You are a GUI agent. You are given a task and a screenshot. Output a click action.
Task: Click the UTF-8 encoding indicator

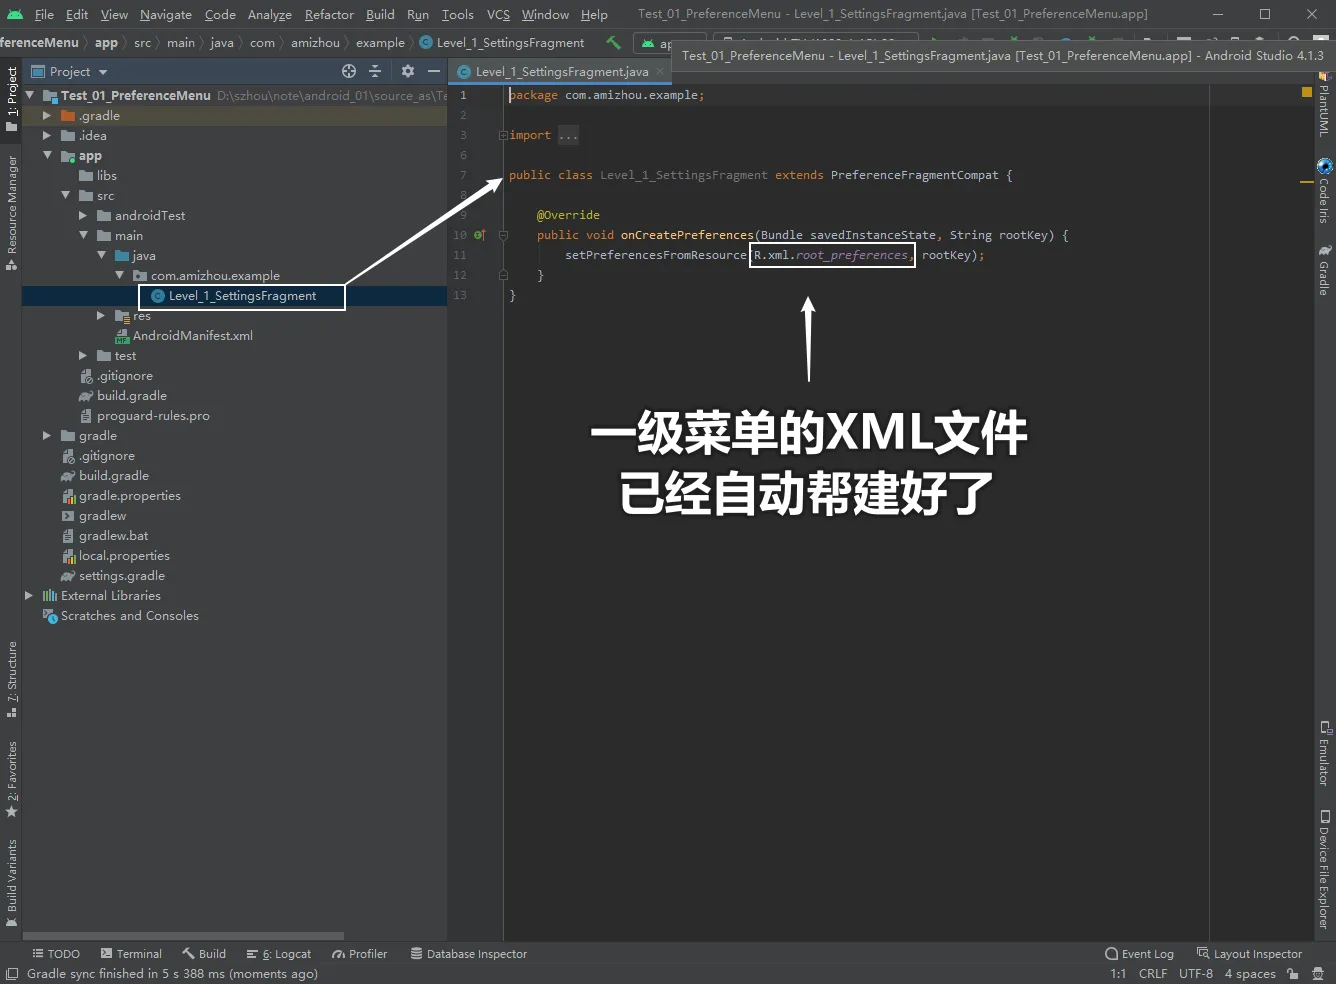coord(1196,973)
